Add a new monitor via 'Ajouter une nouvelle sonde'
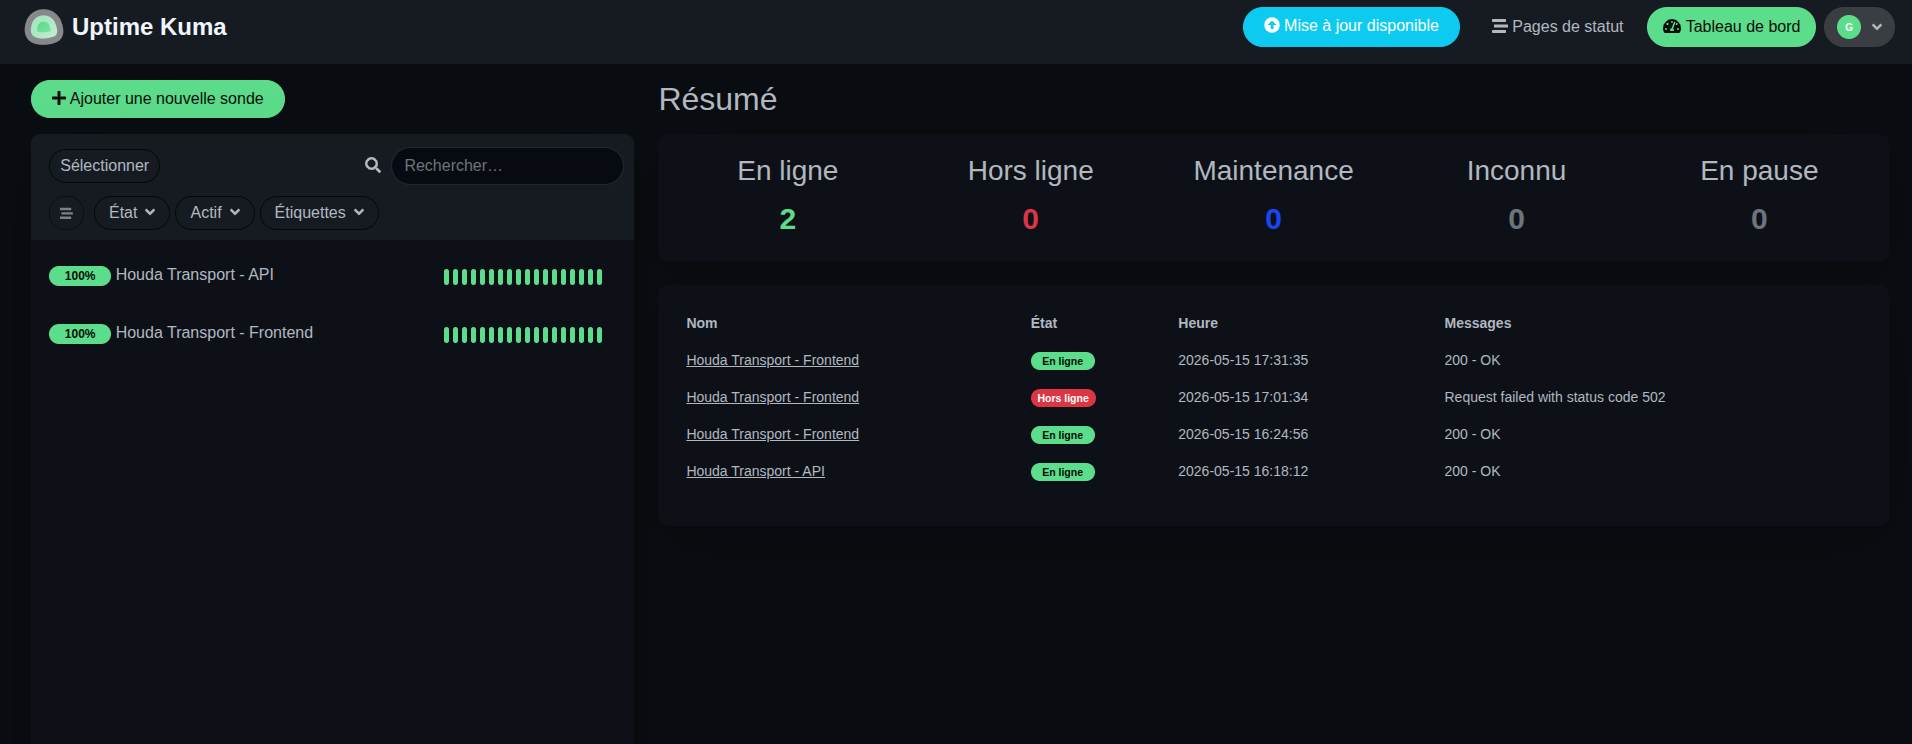1912x744 pixels. (158, 99)
